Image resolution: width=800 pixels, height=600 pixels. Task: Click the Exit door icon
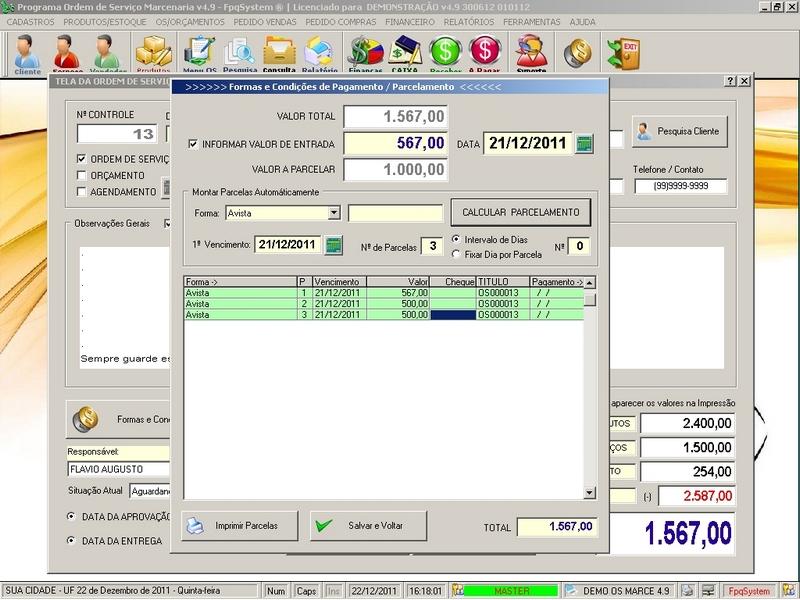tap(629, 51)
